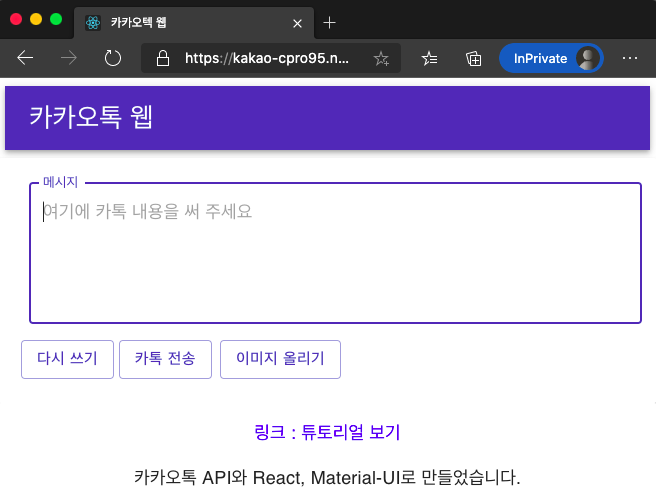Click the 이미지 올리기 button
The height and width of the screenshot is (500, 656).
point(280,359)
